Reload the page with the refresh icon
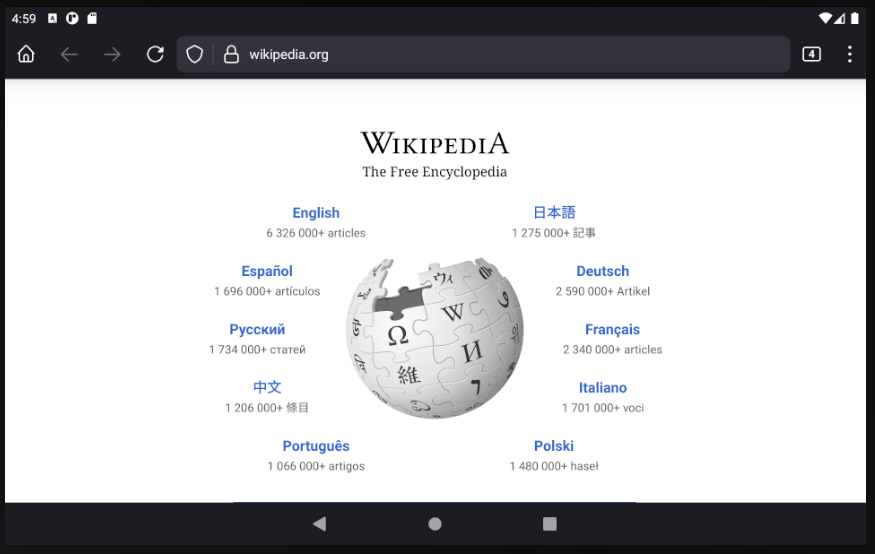875x554 pixels. 155,54
